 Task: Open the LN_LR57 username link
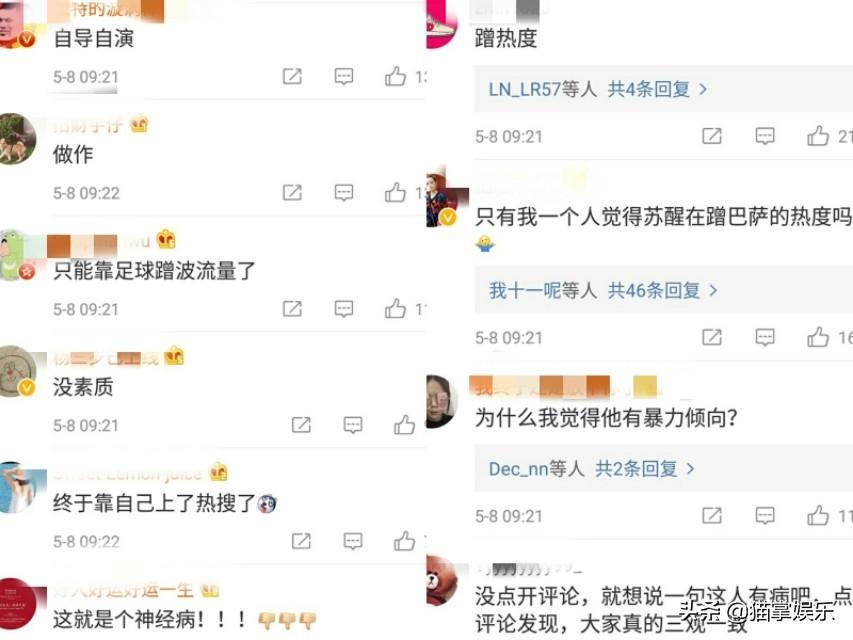(524, 89)
